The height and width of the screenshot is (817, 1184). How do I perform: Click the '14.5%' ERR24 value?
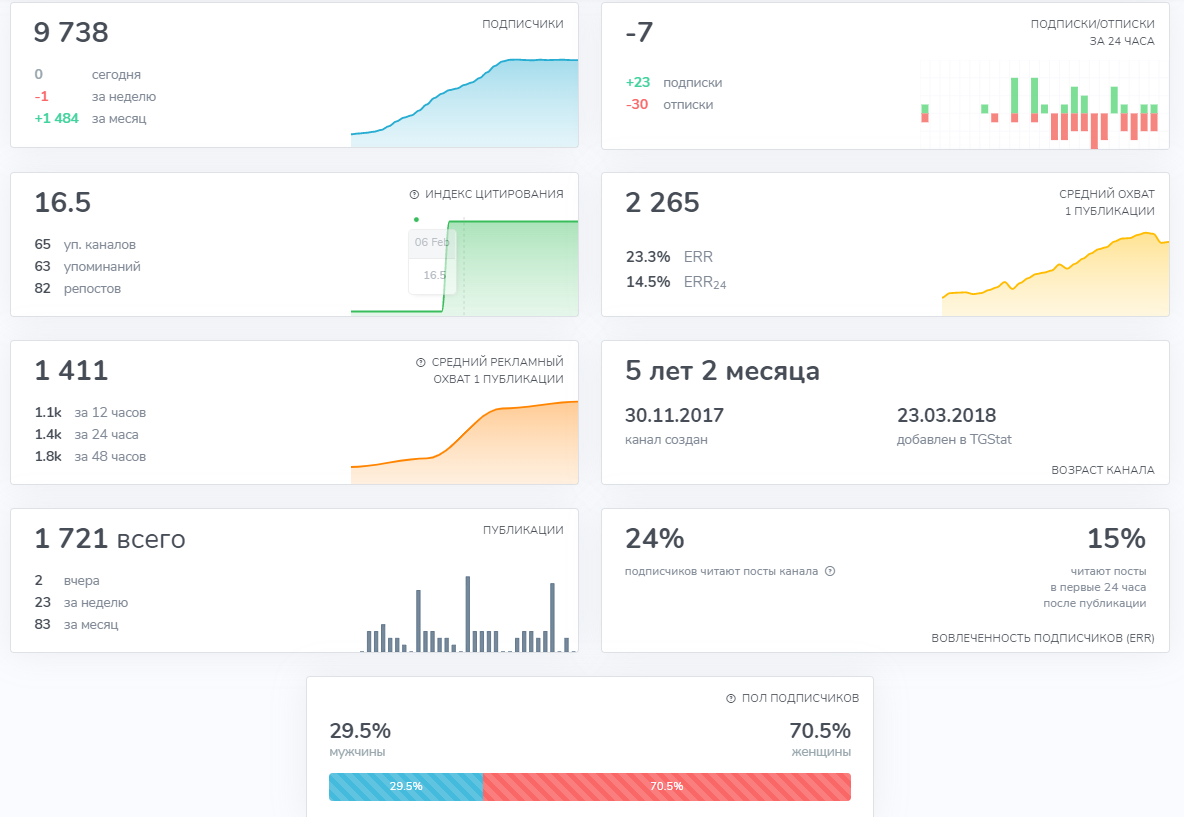point(648,282)
